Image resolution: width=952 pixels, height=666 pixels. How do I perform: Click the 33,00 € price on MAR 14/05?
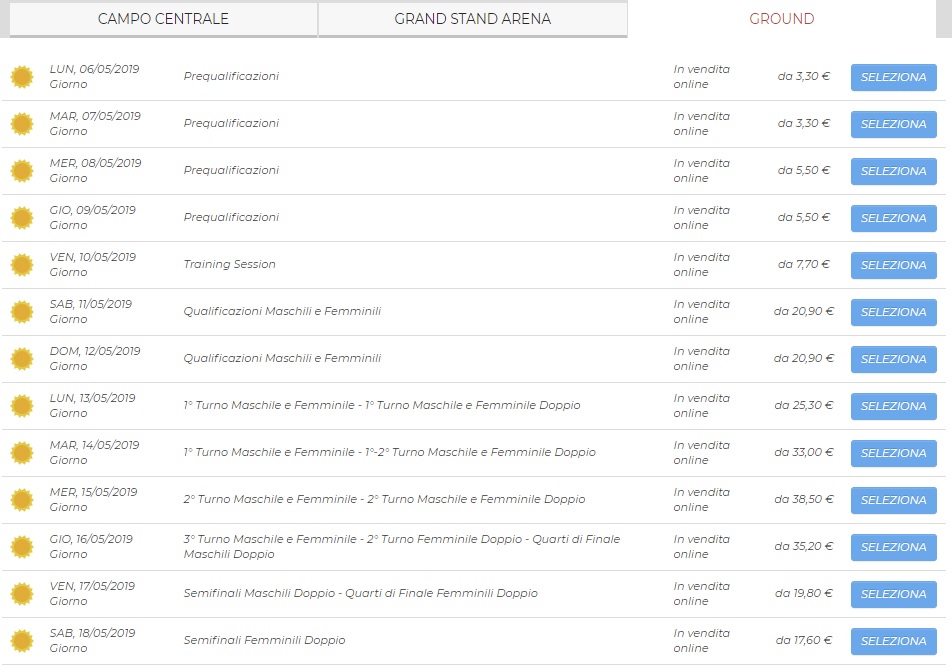tap(803, 452)
